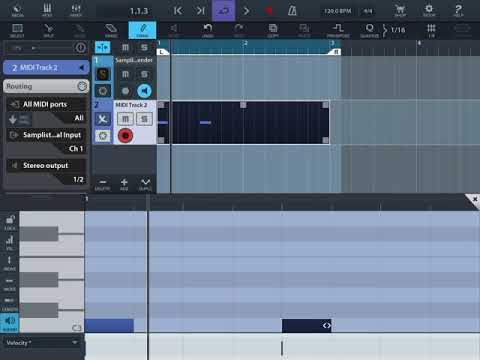Change the 1/2 output bus

coord(78,179)
